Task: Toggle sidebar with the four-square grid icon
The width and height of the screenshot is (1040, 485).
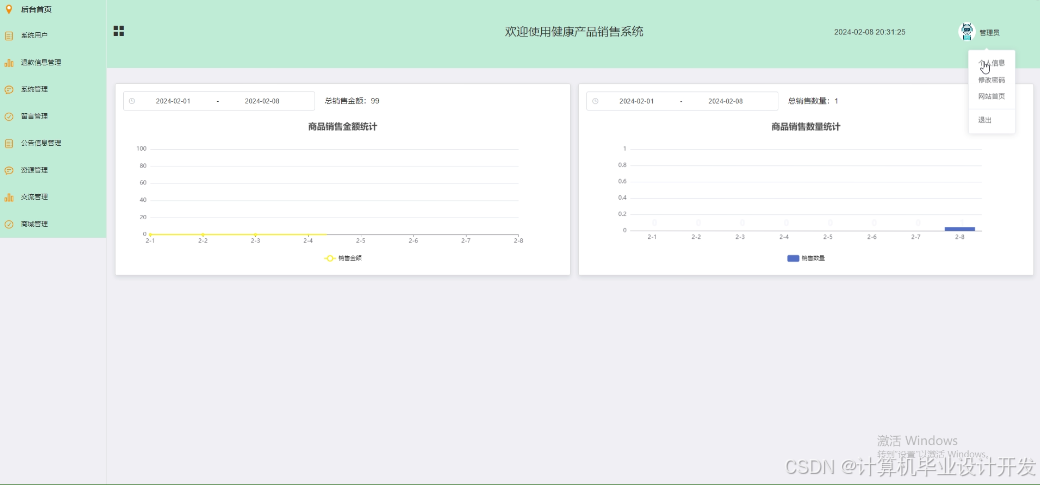Action: tap(119, 31)
